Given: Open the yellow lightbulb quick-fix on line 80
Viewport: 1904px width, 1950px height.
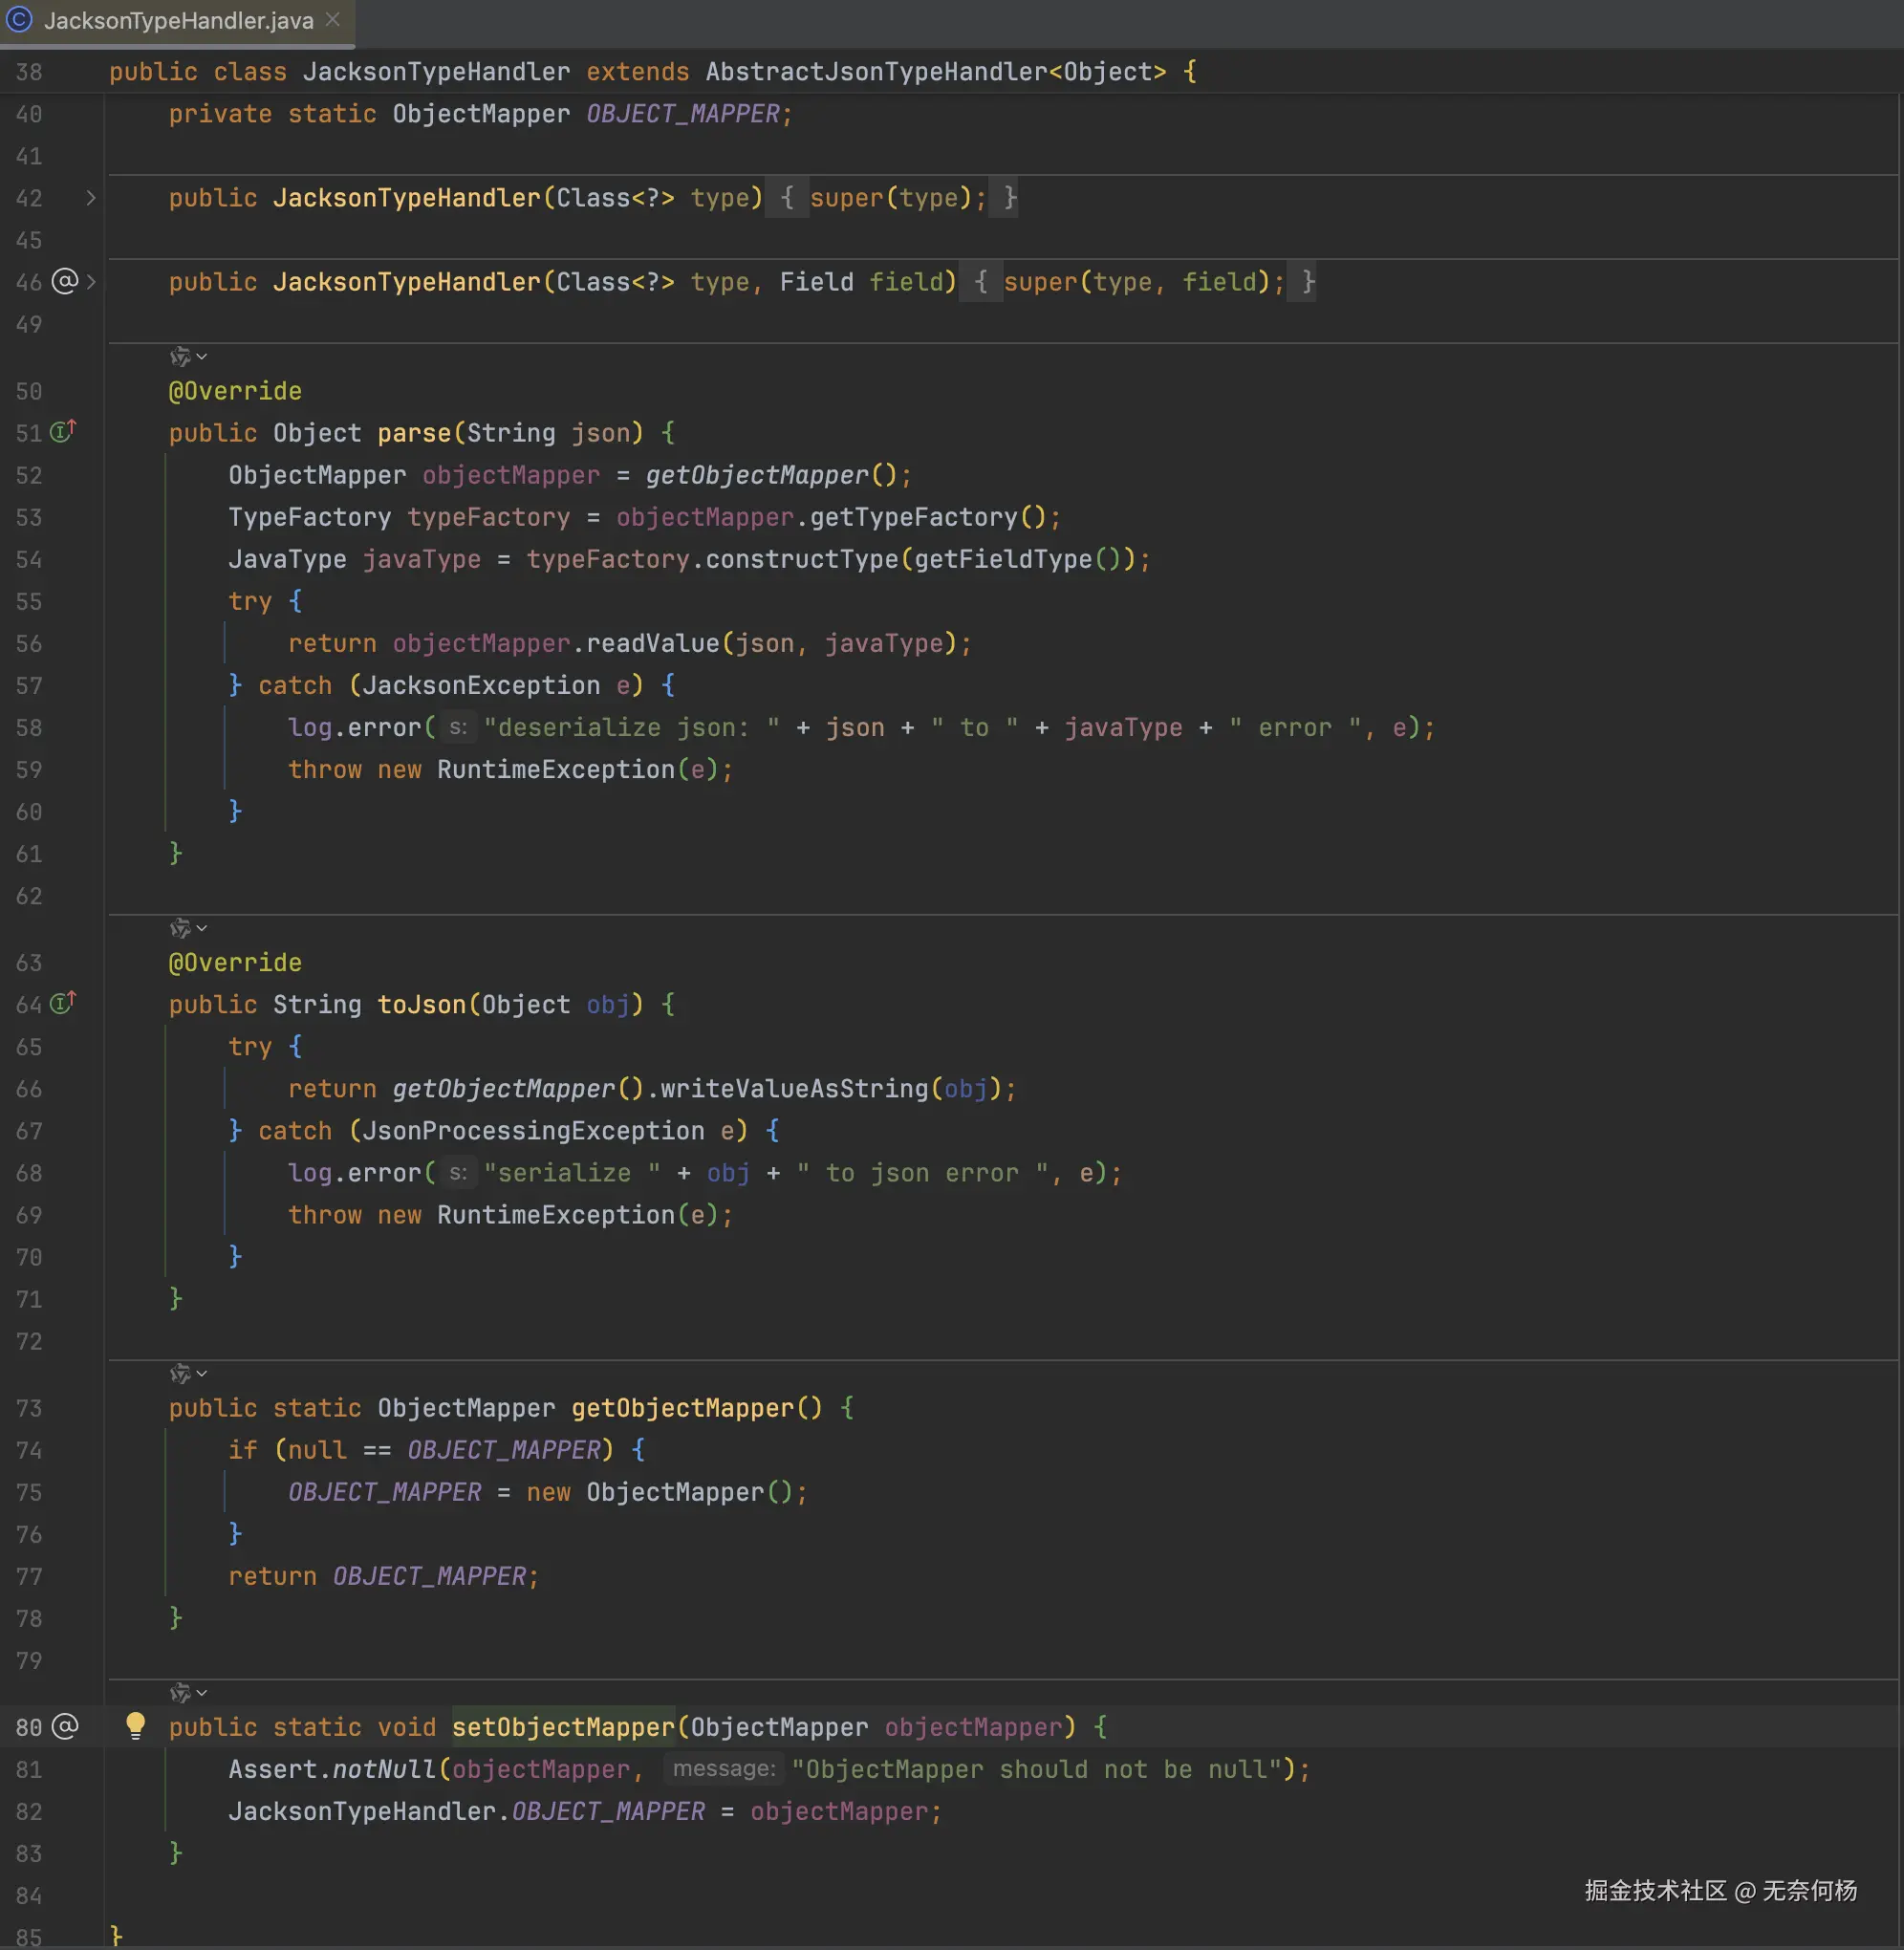Looking at the screenshot, I should coord(135,1725).
